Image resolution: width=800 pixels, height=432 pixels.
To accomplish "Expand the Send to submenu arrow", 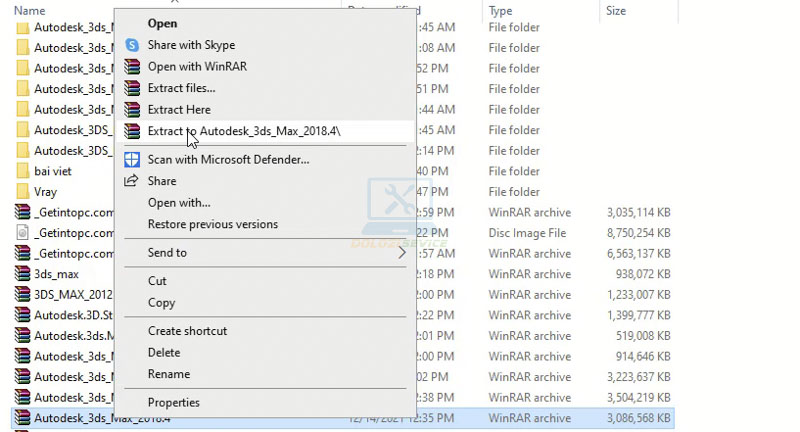I will 402,253.
